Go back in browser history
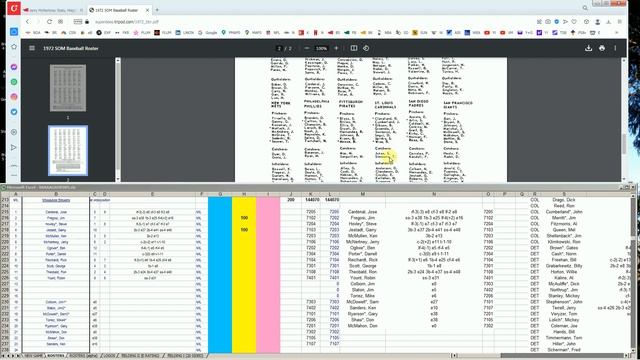The width and height of the screenshot is (640, 360). pos(27,22)
